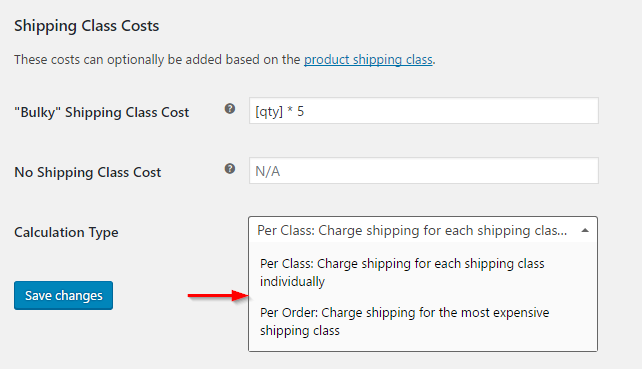Click 'shipping class' line under Per Order option
642x369 pixels.
(x=300, y=331)
